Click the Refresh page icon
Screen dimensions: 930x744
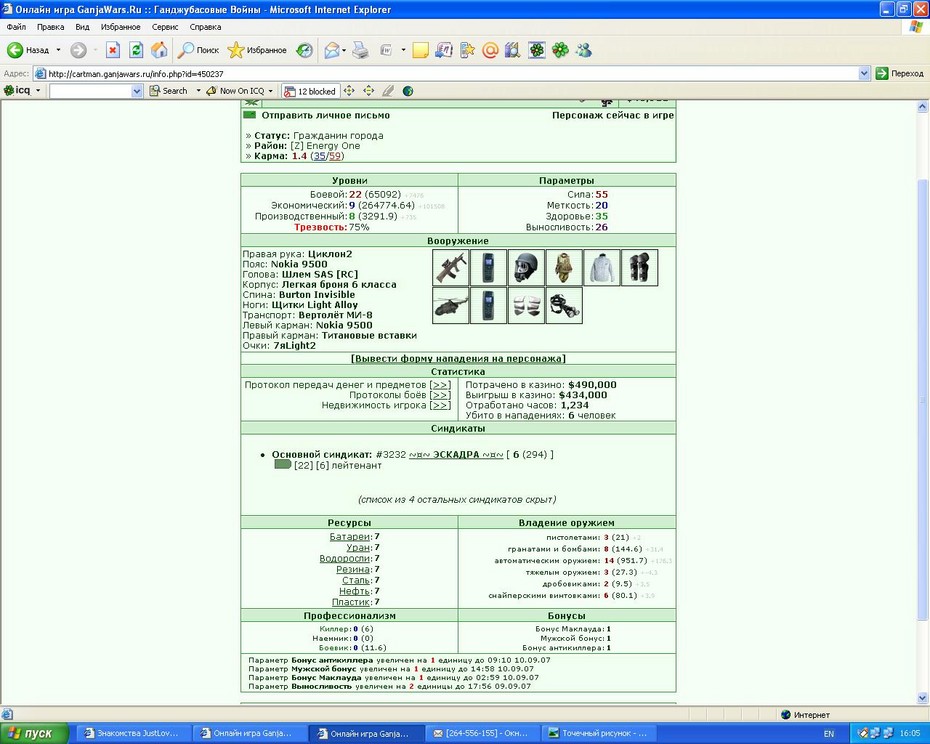136,50
